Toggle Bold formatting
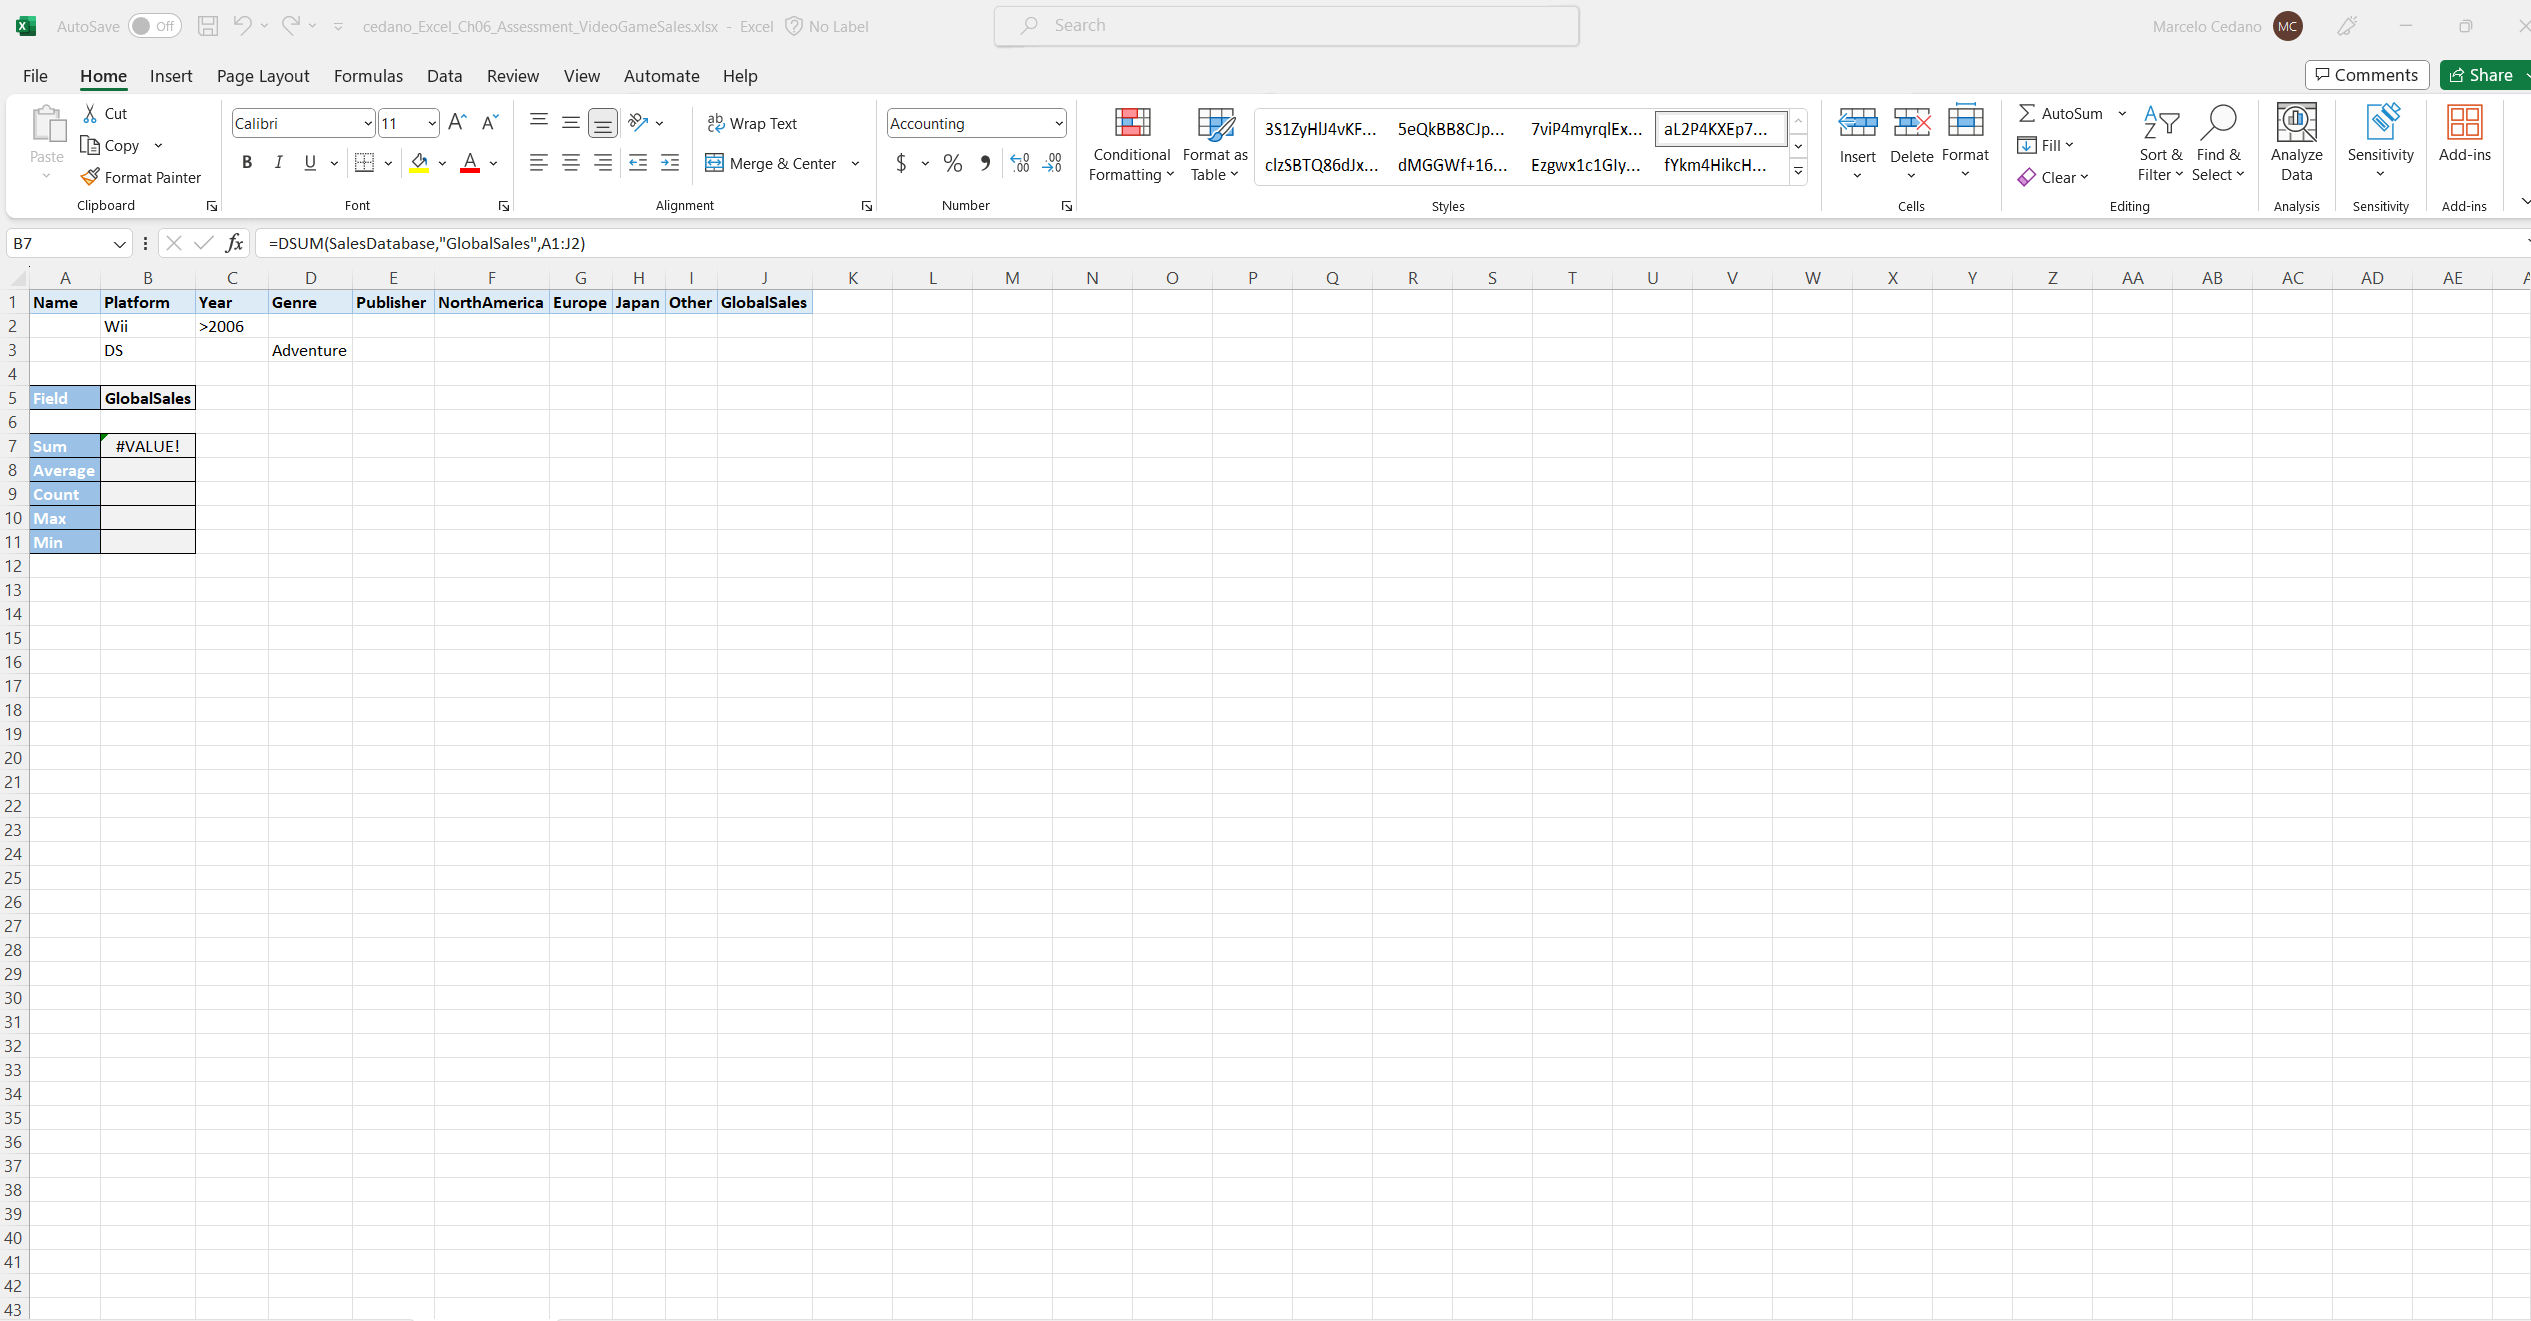 [247, 163]
